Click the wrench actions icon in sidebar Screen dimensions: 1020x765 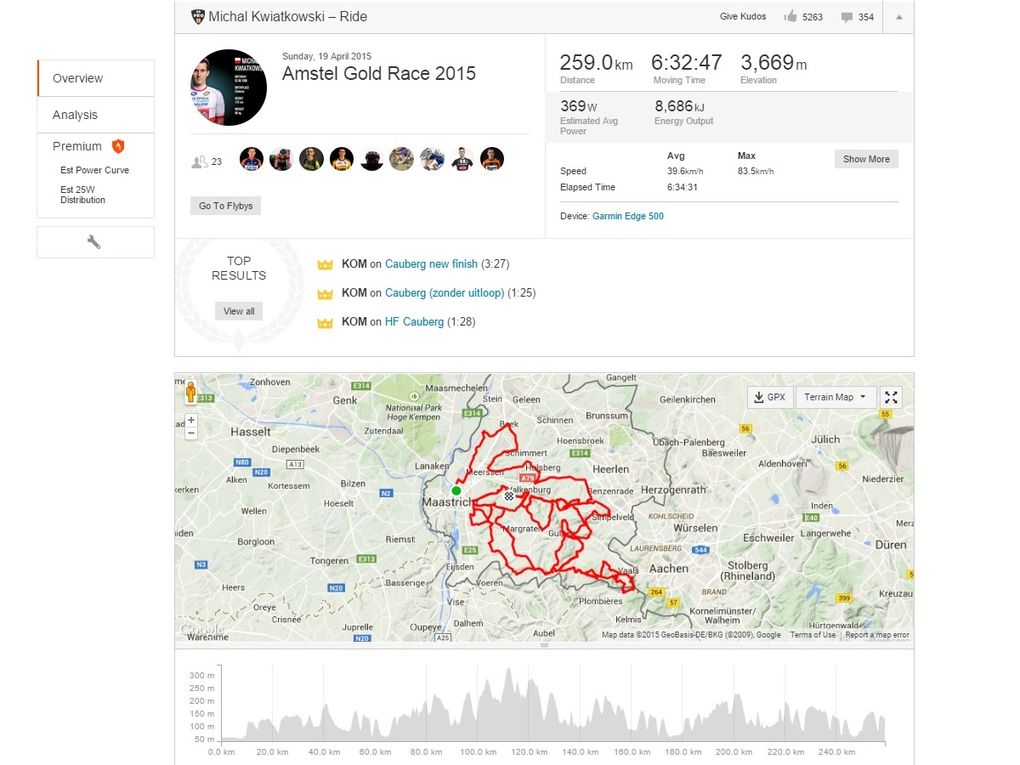(x=95, y=242)
